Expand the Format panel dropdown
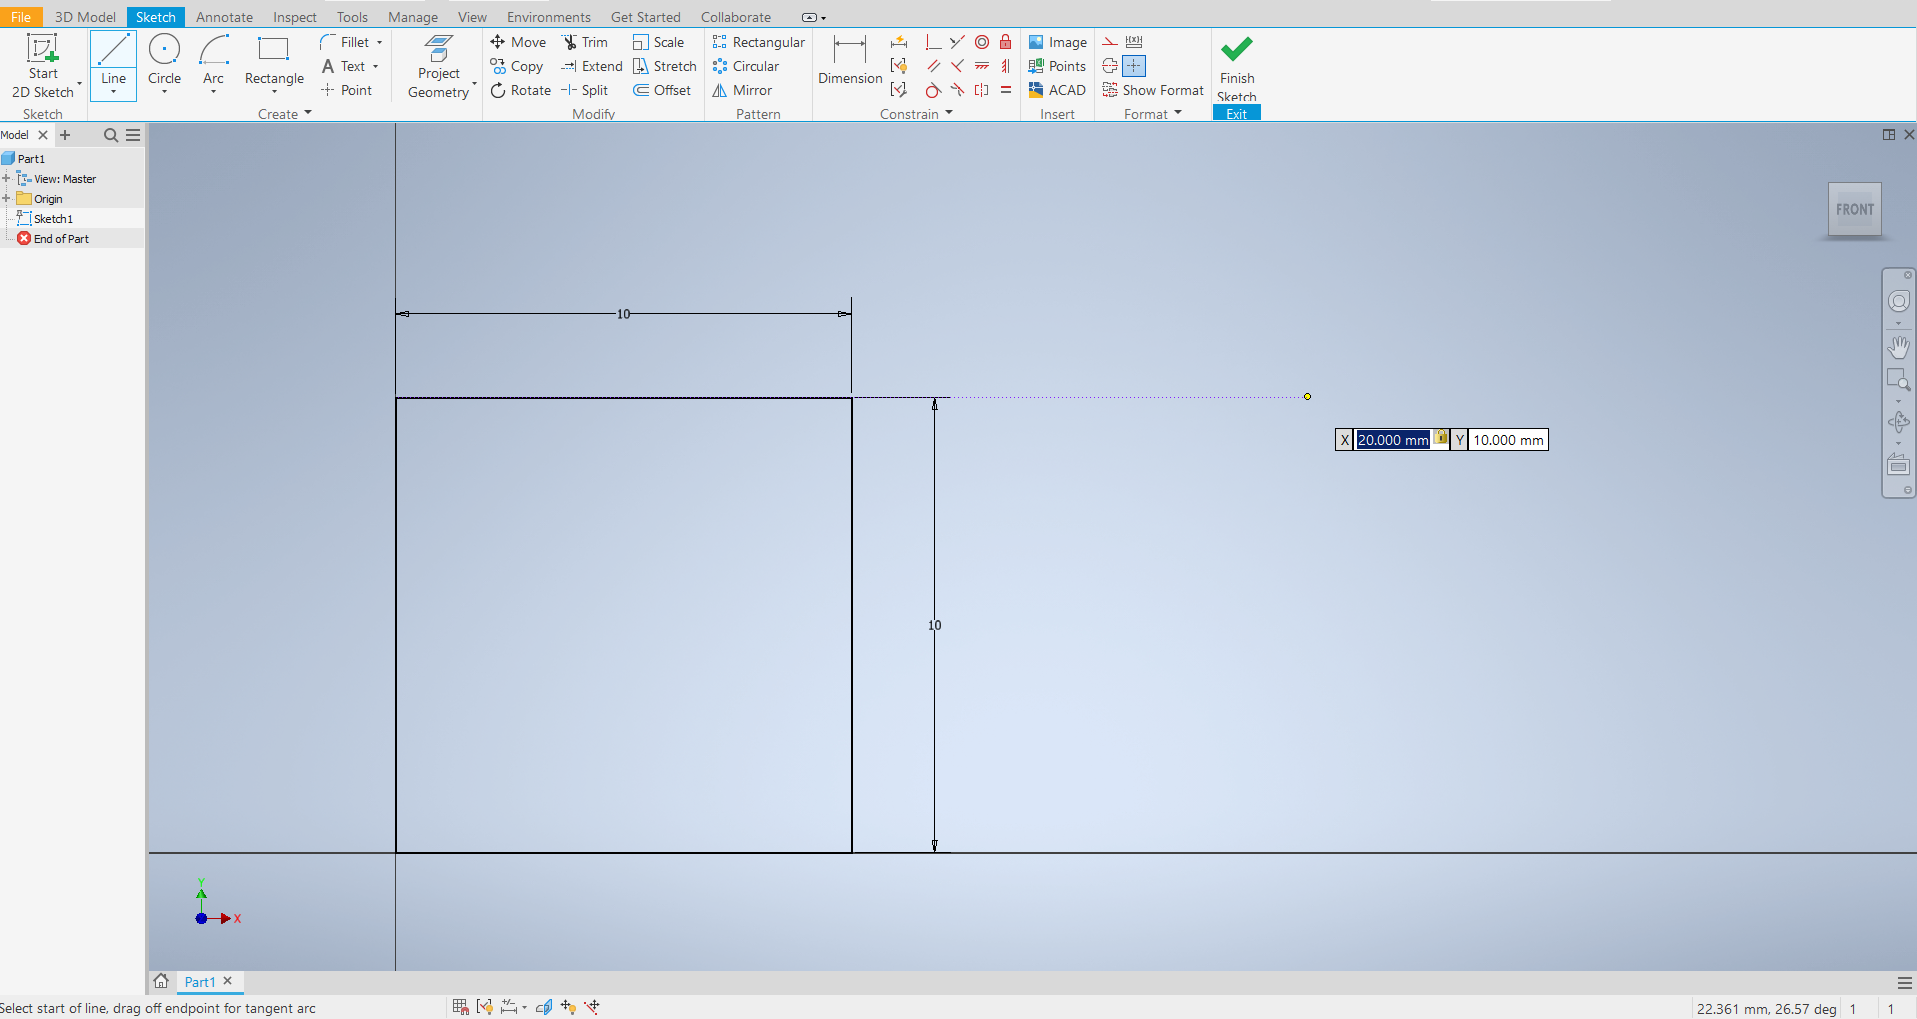 (1178, 113)
